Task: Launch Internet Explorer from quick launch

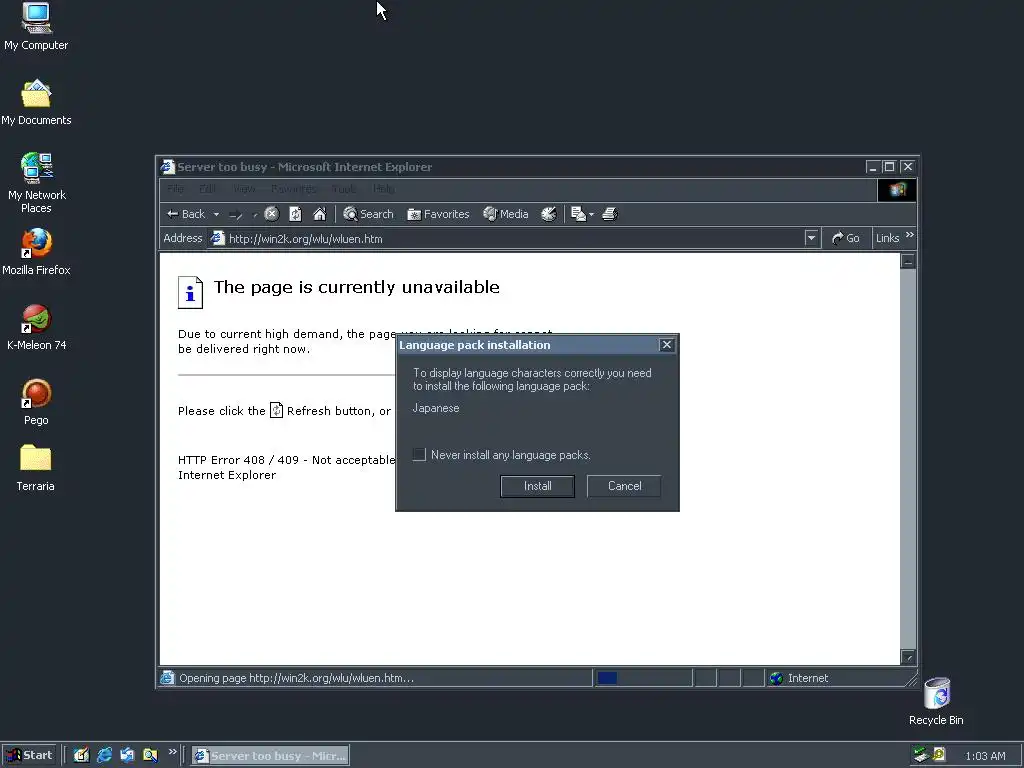Action: pyautogui.click(x=104, y=756)
